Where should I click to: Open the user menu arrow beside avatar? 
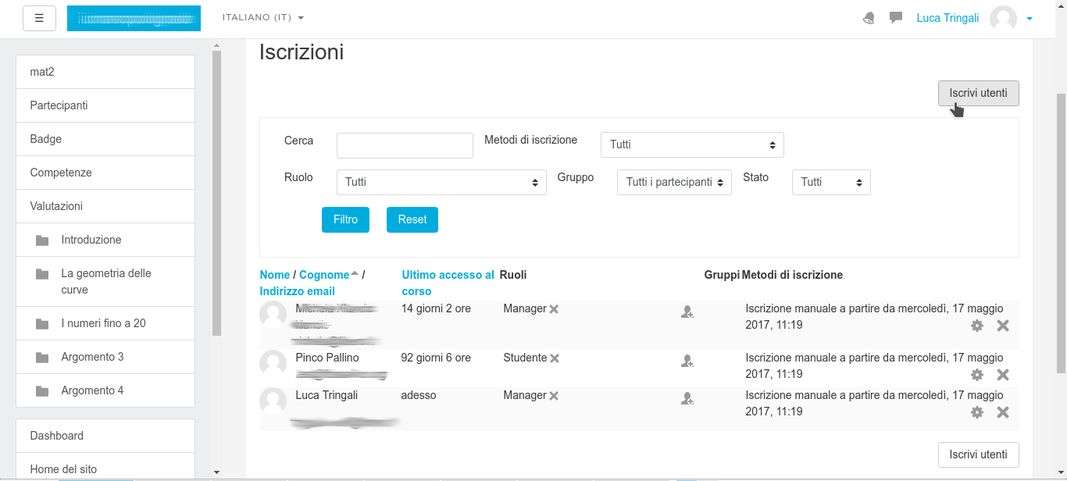tap(1030, 18)
